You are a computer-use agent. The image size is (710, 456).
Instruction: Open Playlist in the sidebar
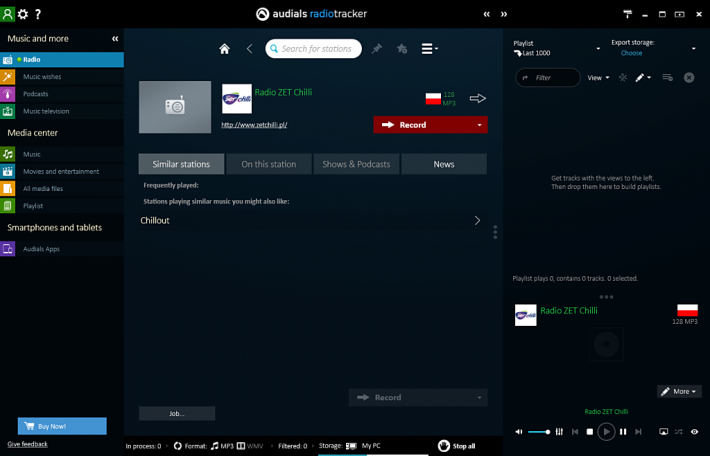click(x=62, y=206)
